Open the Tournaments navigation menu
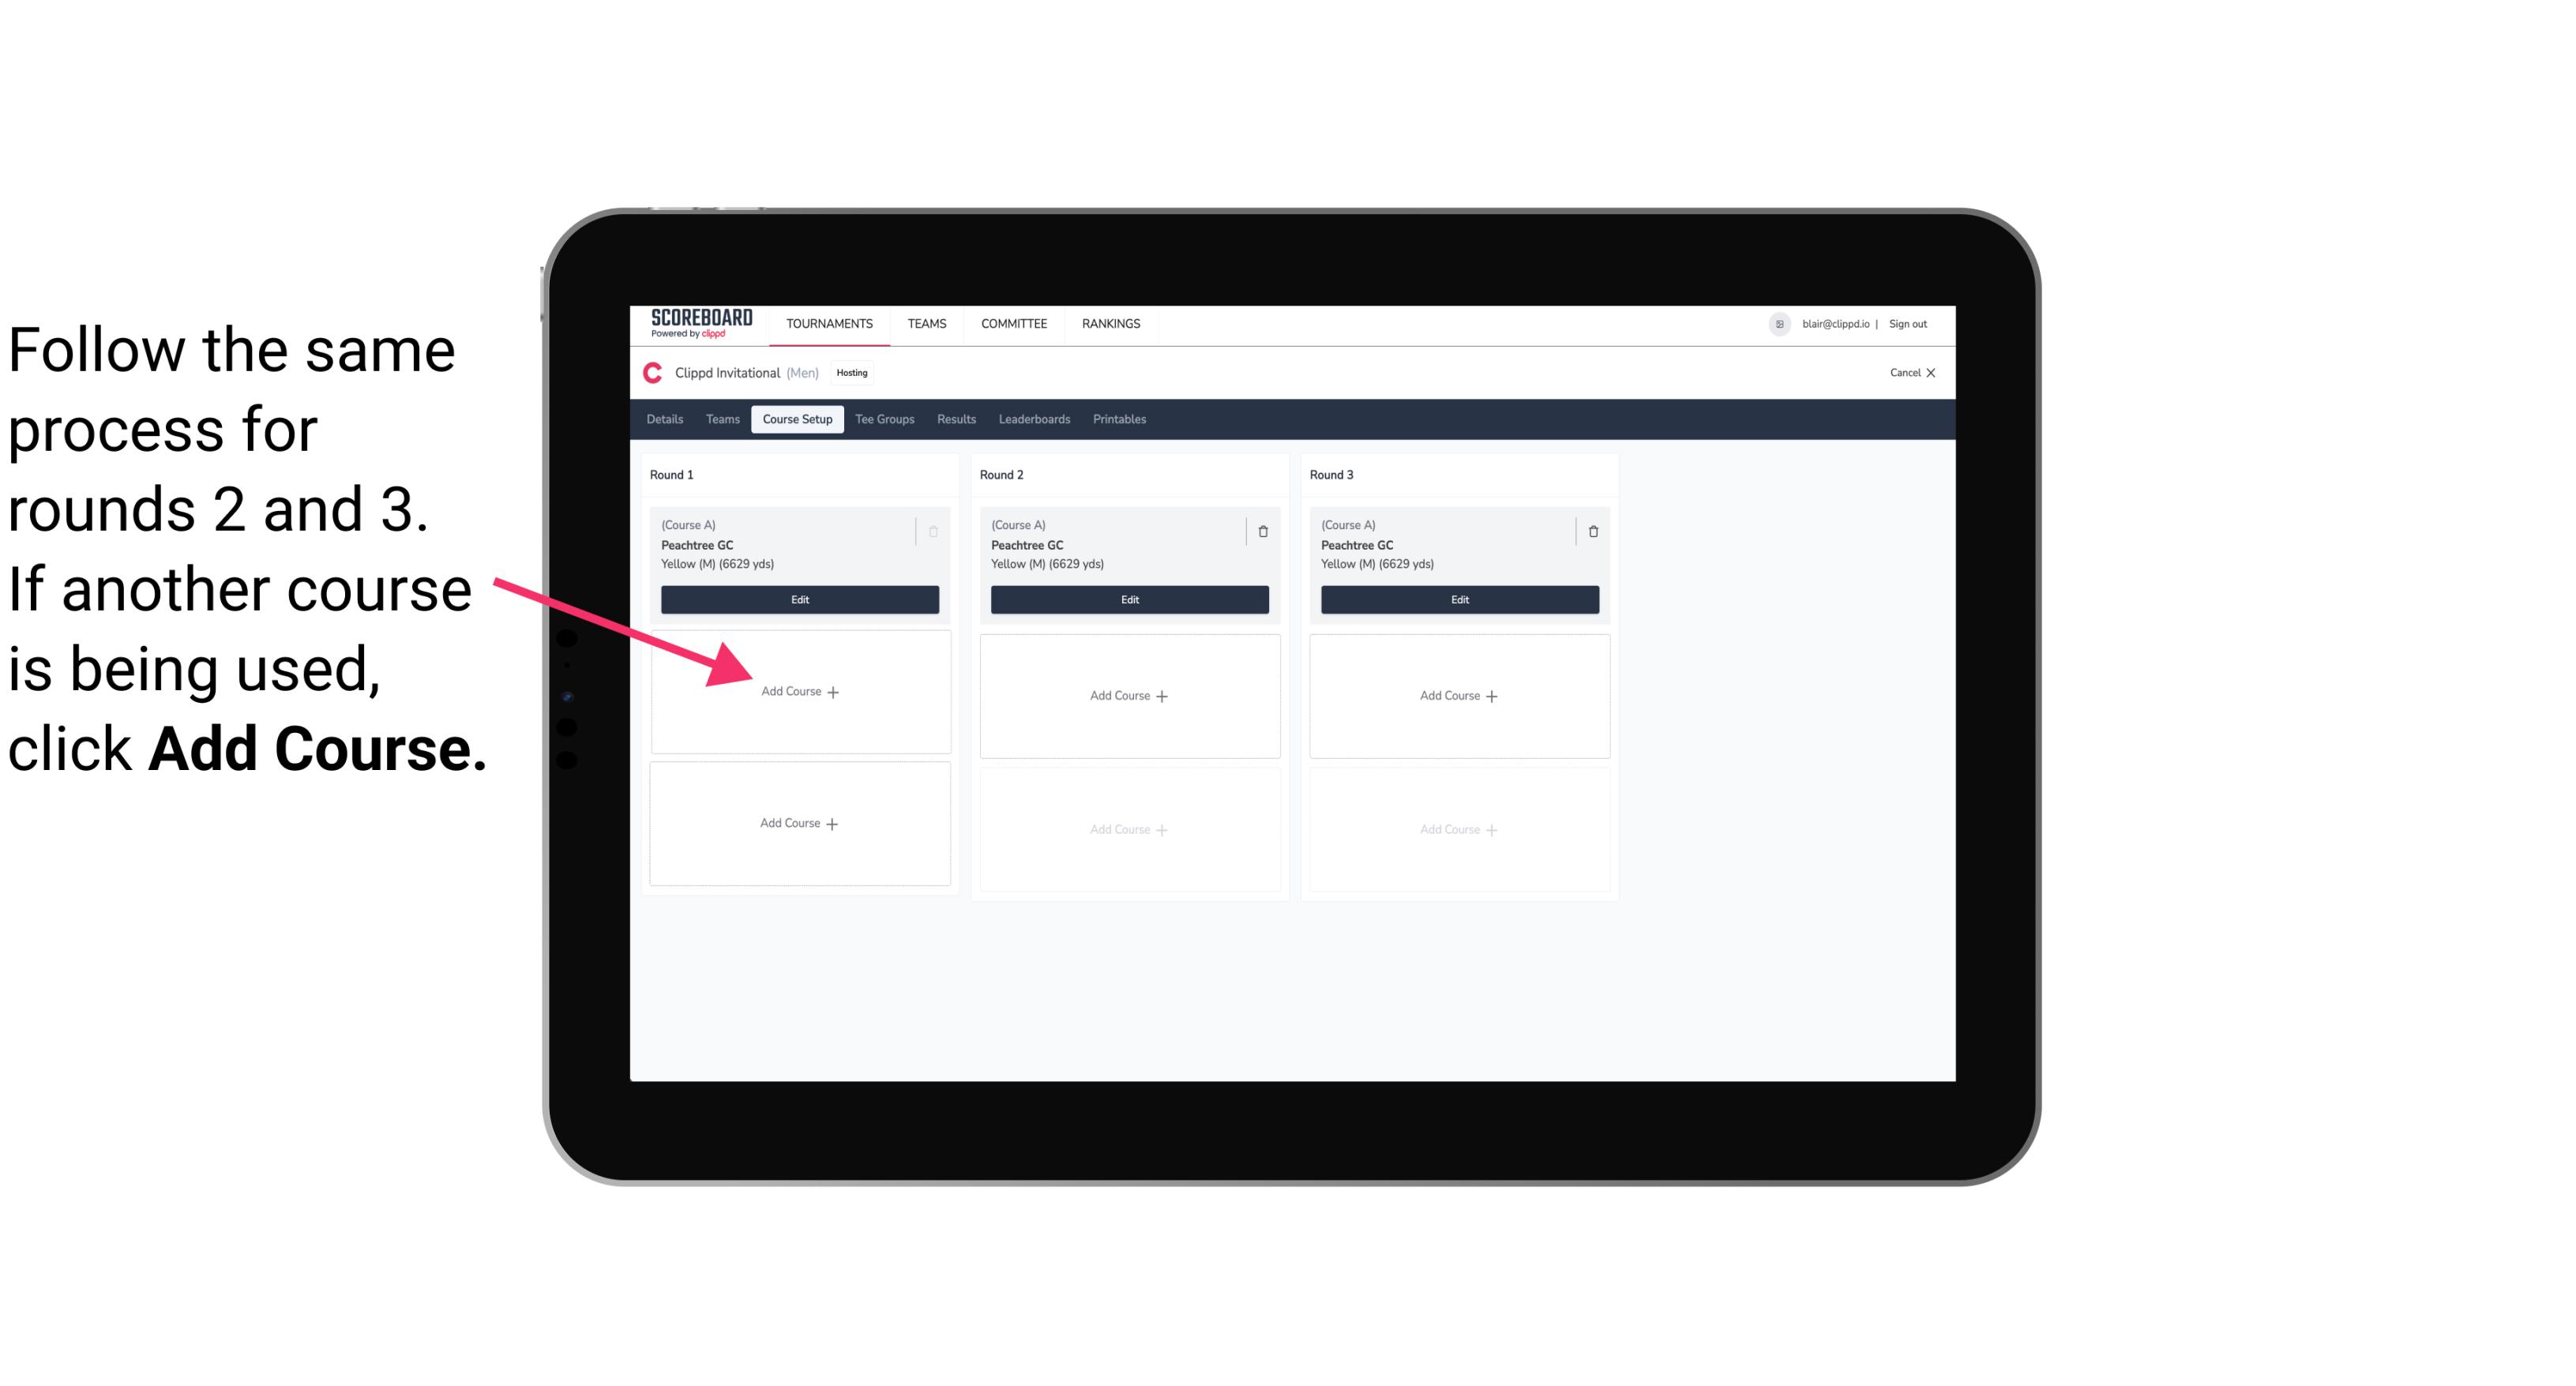 click(829, 322)
